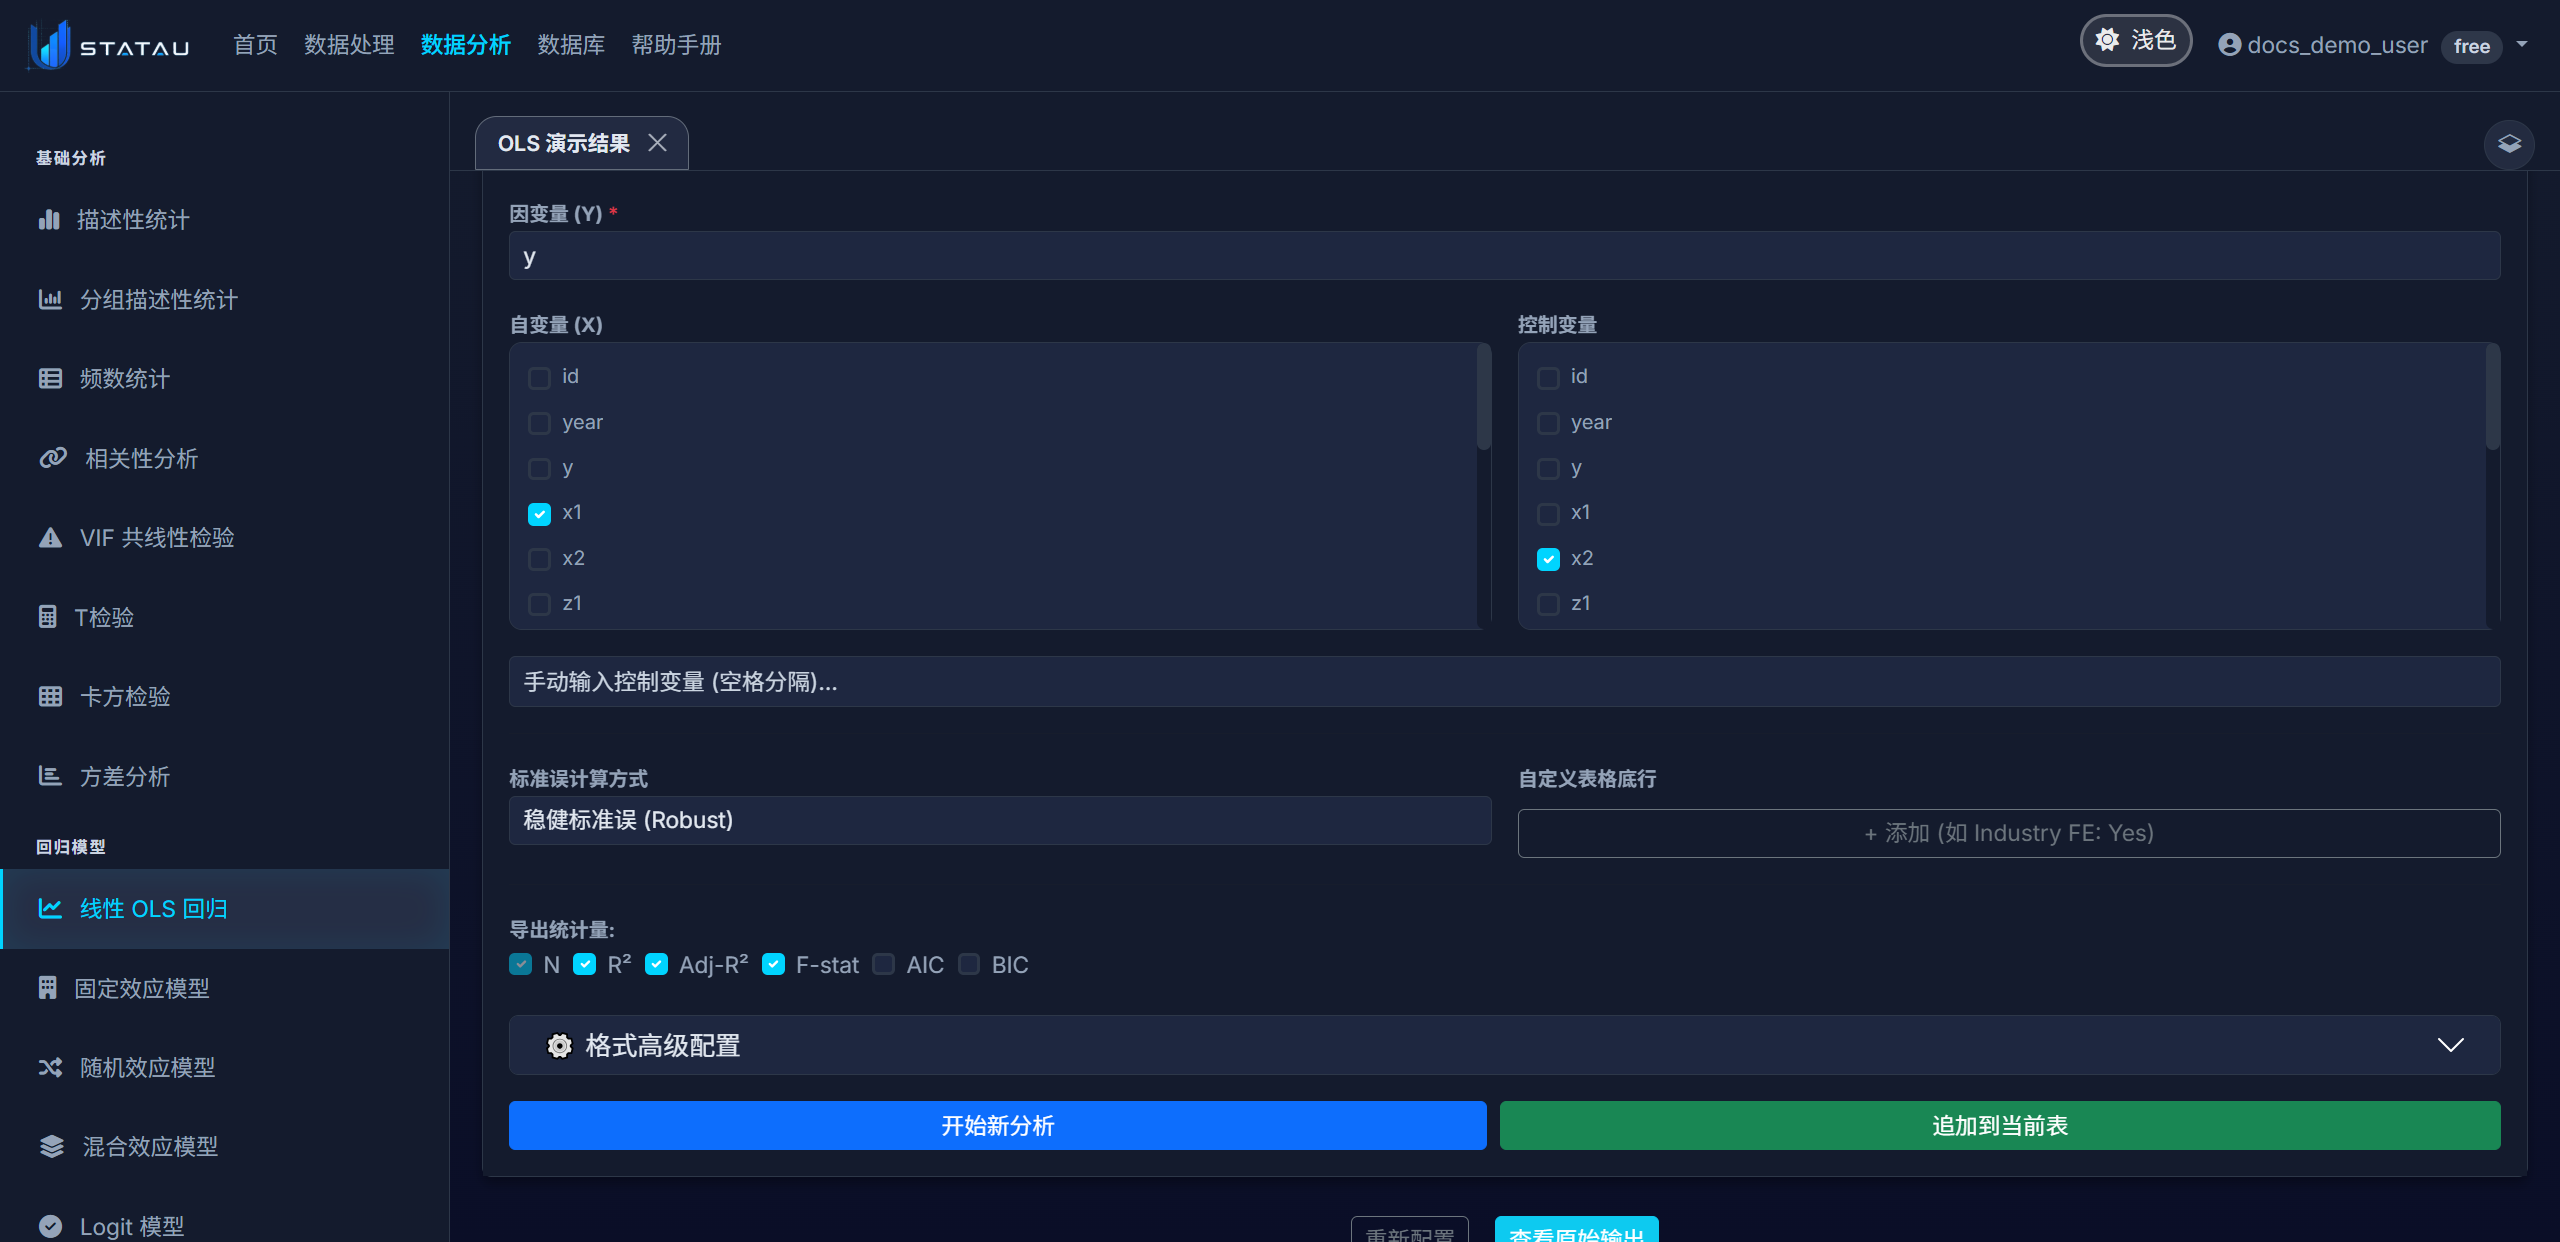The height and width of the screenshot is (1242, 2560).
Task: Click the 自变量 (X) list scrollbar
Action: [1484, 397]
